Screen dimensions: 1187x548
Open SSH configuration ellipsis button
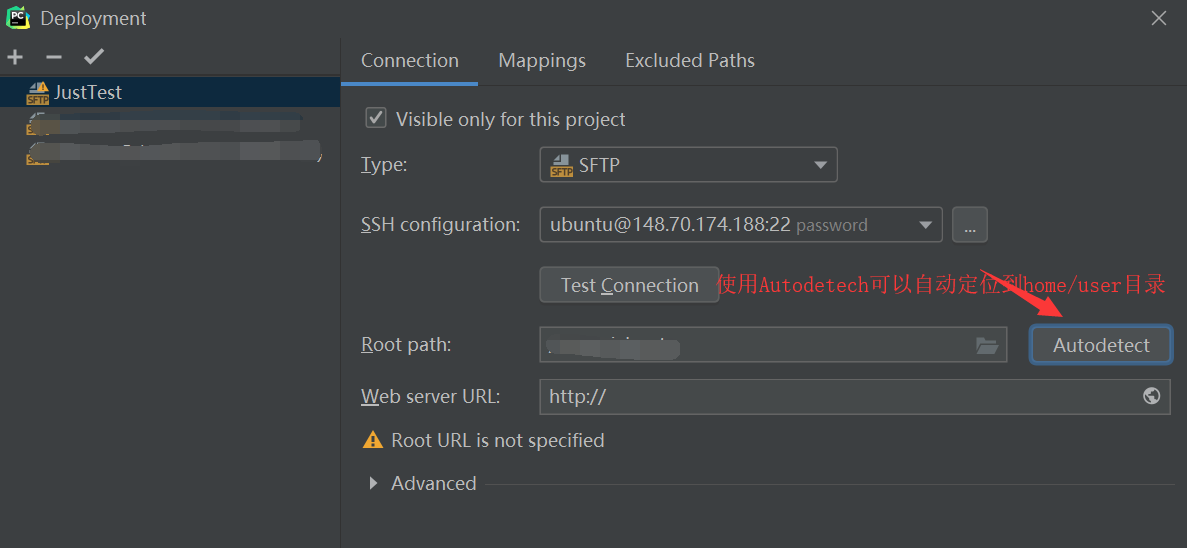[970, 225]
